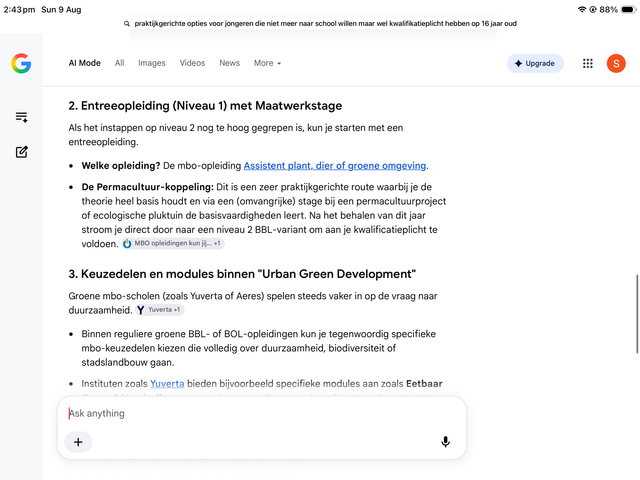Switch to the Images tab

[x=151, y=63]
